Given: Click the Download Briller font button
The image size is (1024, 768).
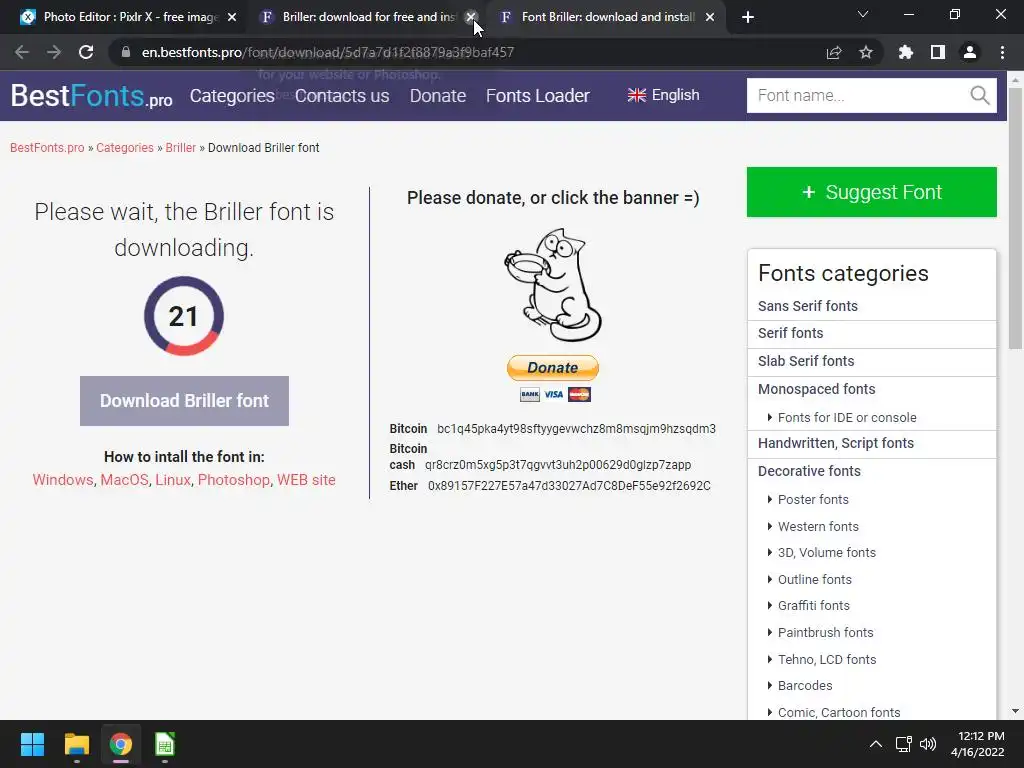Looking at the screenshot, I should [x=184, y=401].
